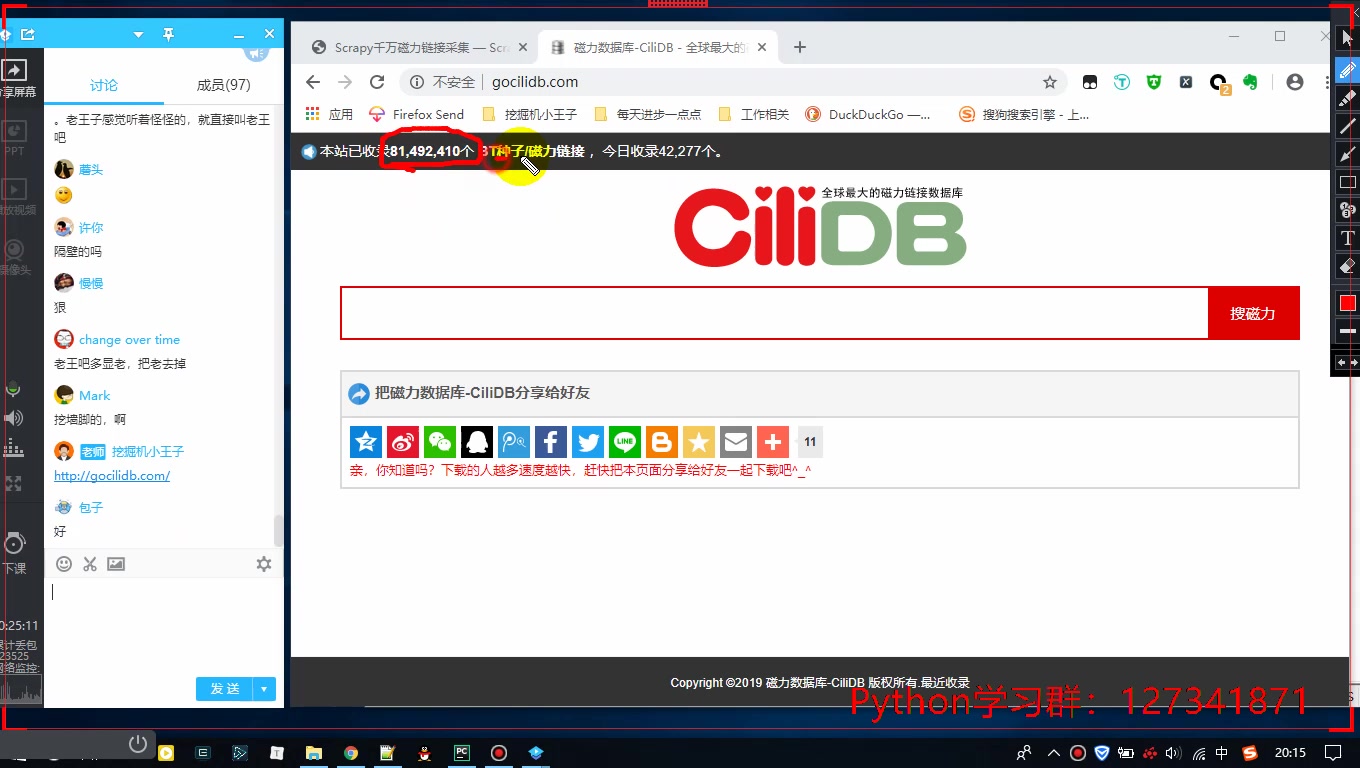
Task: Reload the gocilidb.com page
Action: (x=377, y=82)
